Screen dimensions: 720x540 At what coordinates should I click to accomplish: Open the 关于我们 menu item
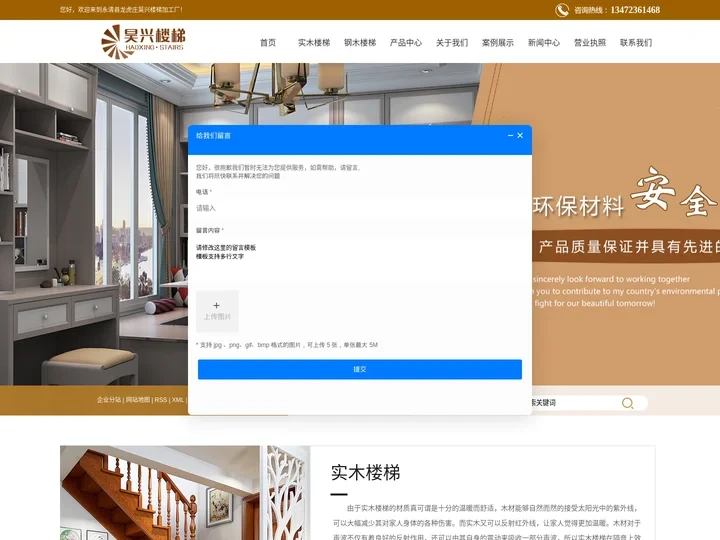coord(452,43)
